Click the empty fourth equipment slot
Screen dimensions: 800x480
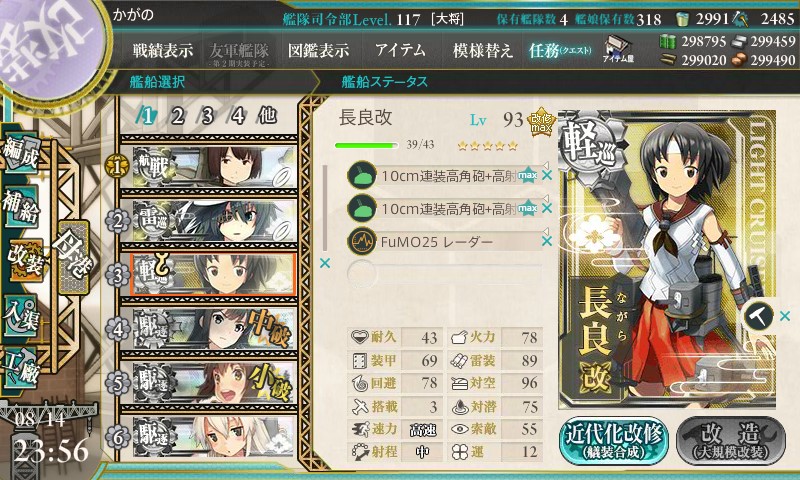pos(444,274)
